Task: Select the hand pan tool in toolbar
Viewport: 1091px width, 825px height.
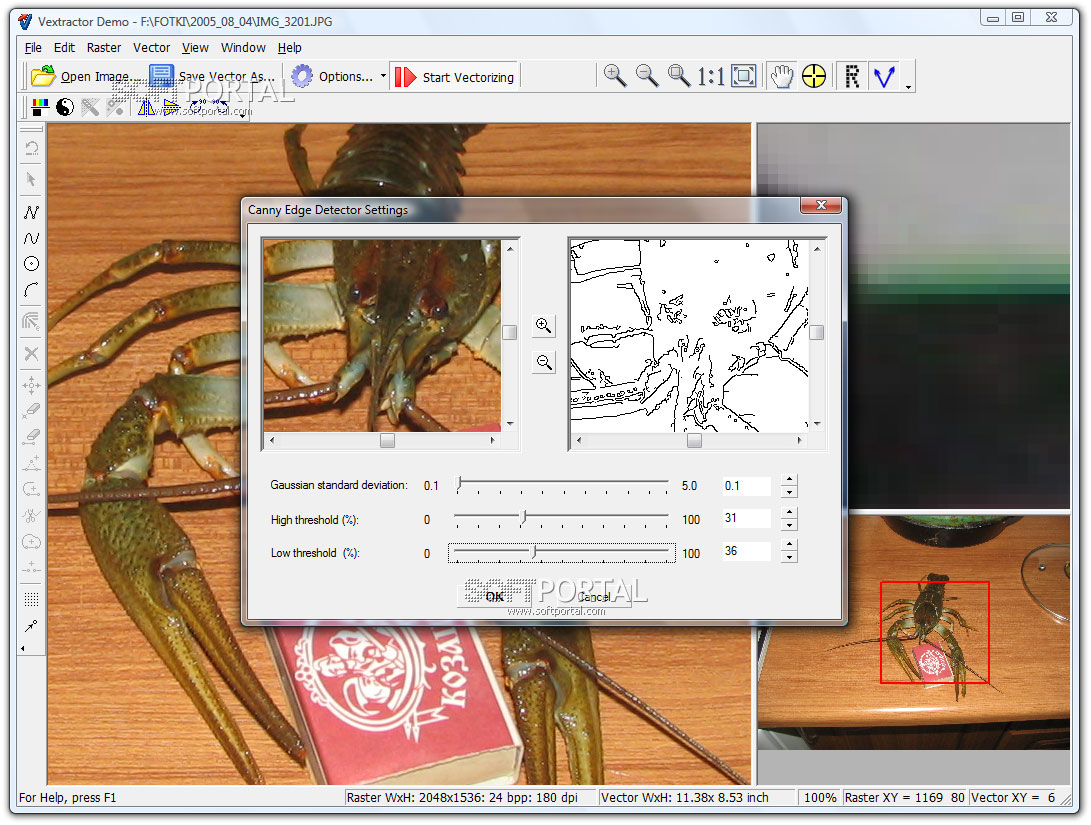Action: (x=781, y=76)
